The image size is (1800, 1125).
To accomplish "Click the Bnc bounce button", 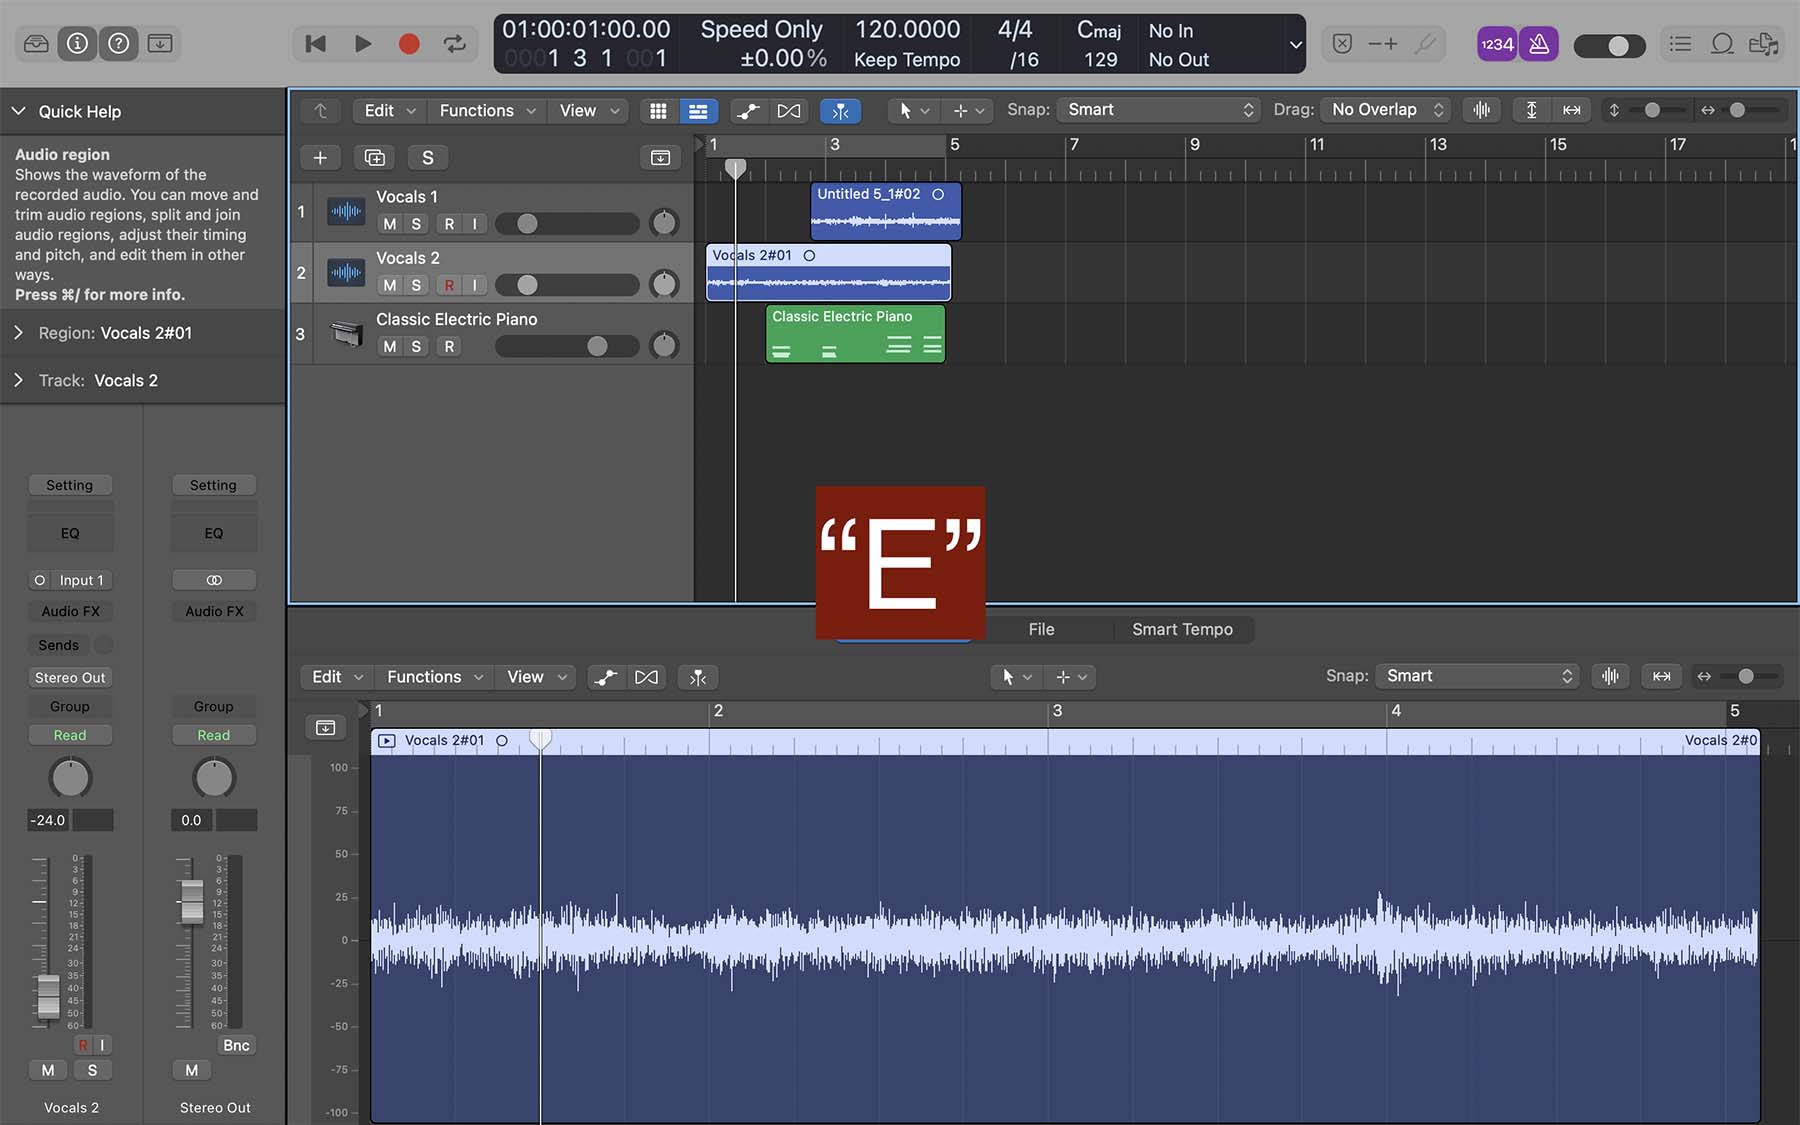I will click(236, 1045).
